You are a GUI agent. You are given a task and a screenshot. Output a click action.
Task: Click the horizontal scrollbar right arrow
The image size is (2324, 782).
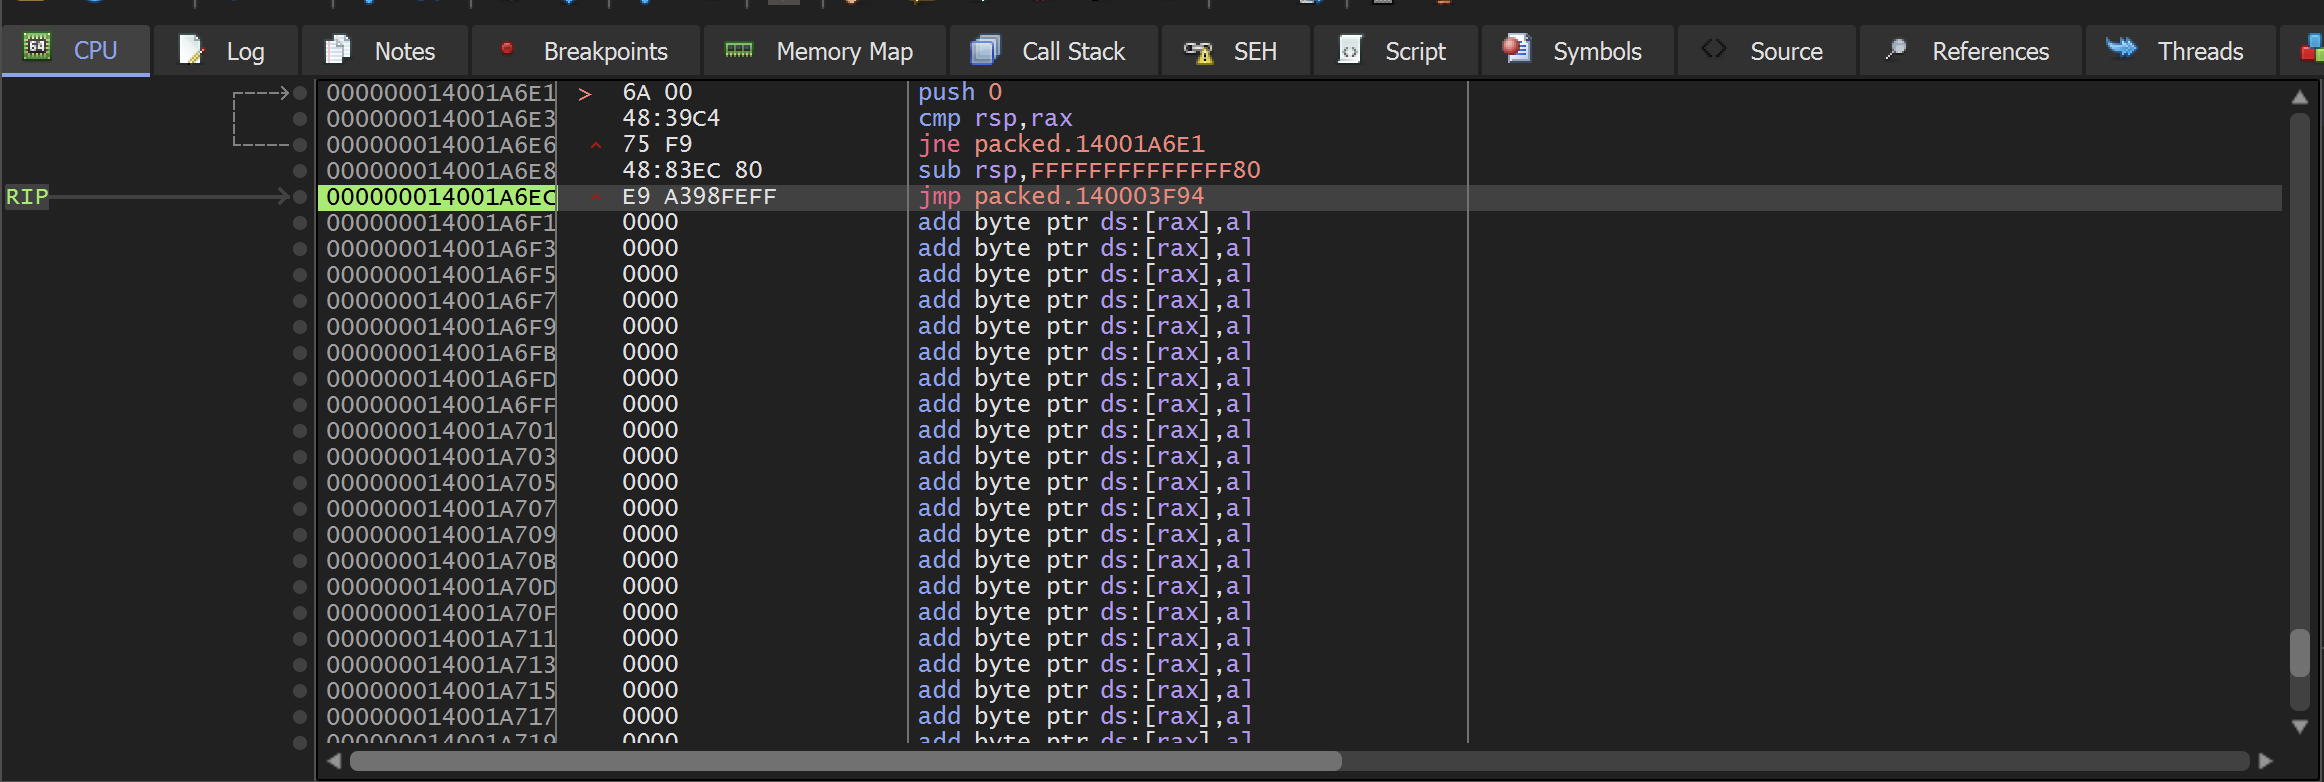coord(2265,761)
